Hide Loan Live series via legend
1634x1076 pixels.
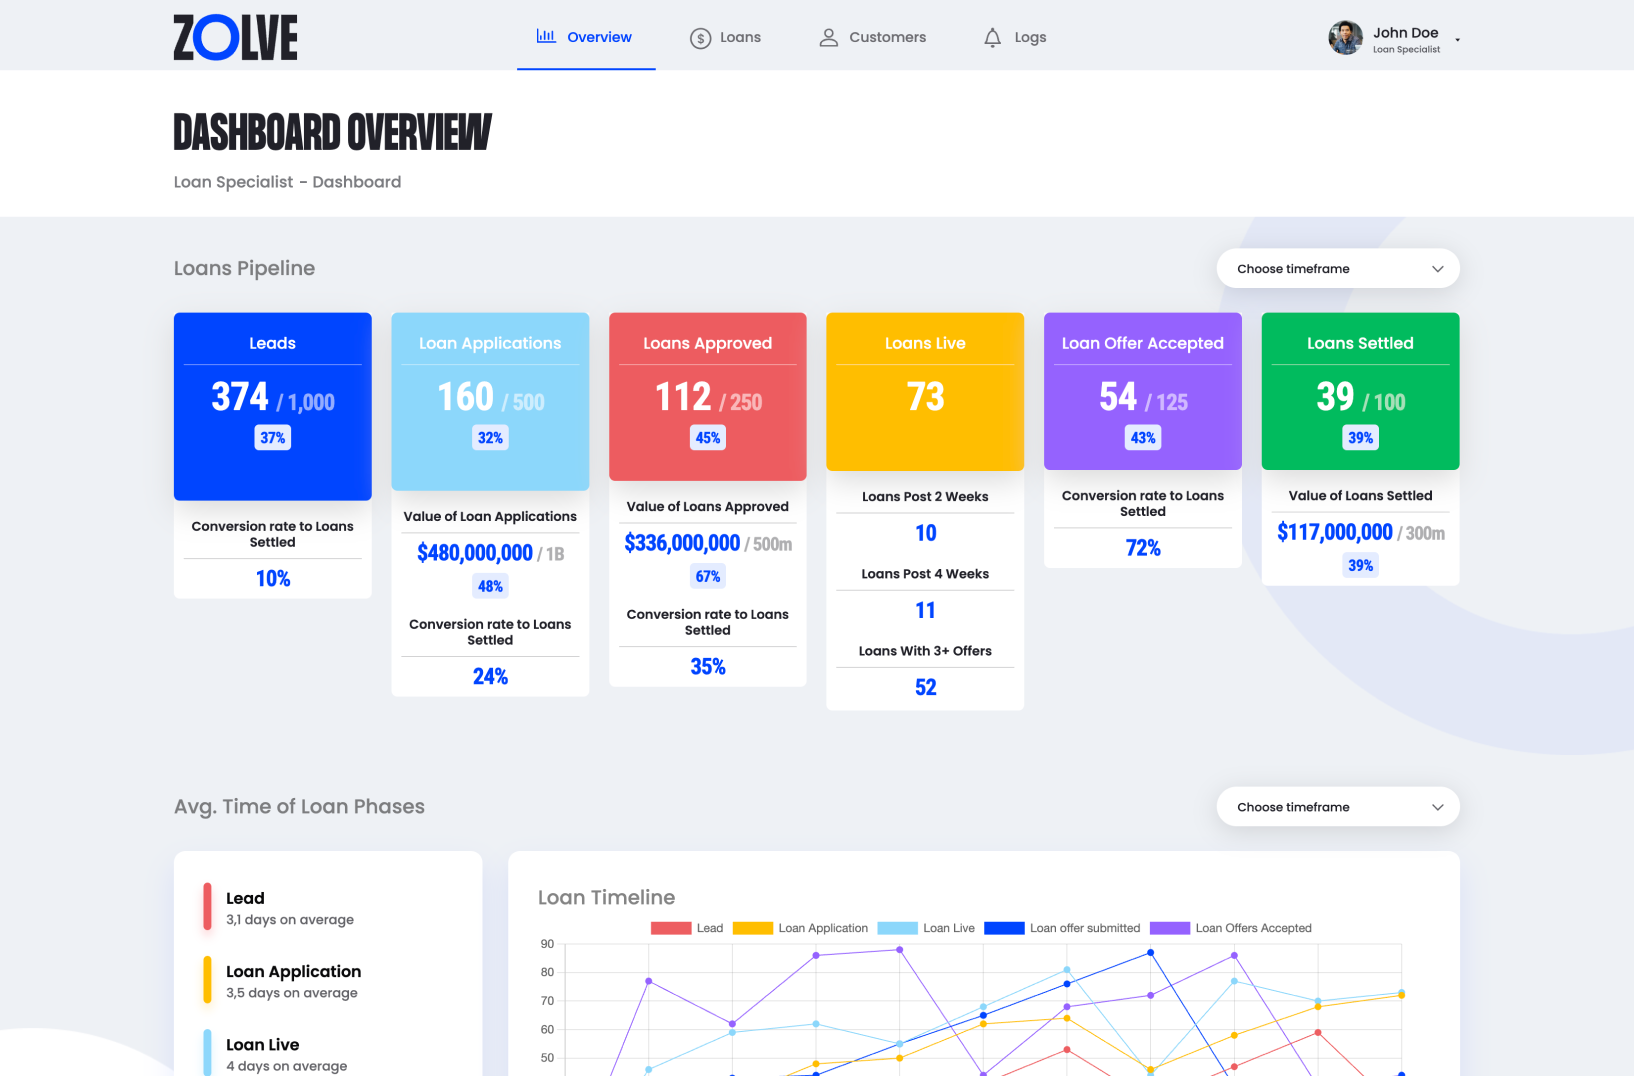pyautogui.click(x=926, y=928)
